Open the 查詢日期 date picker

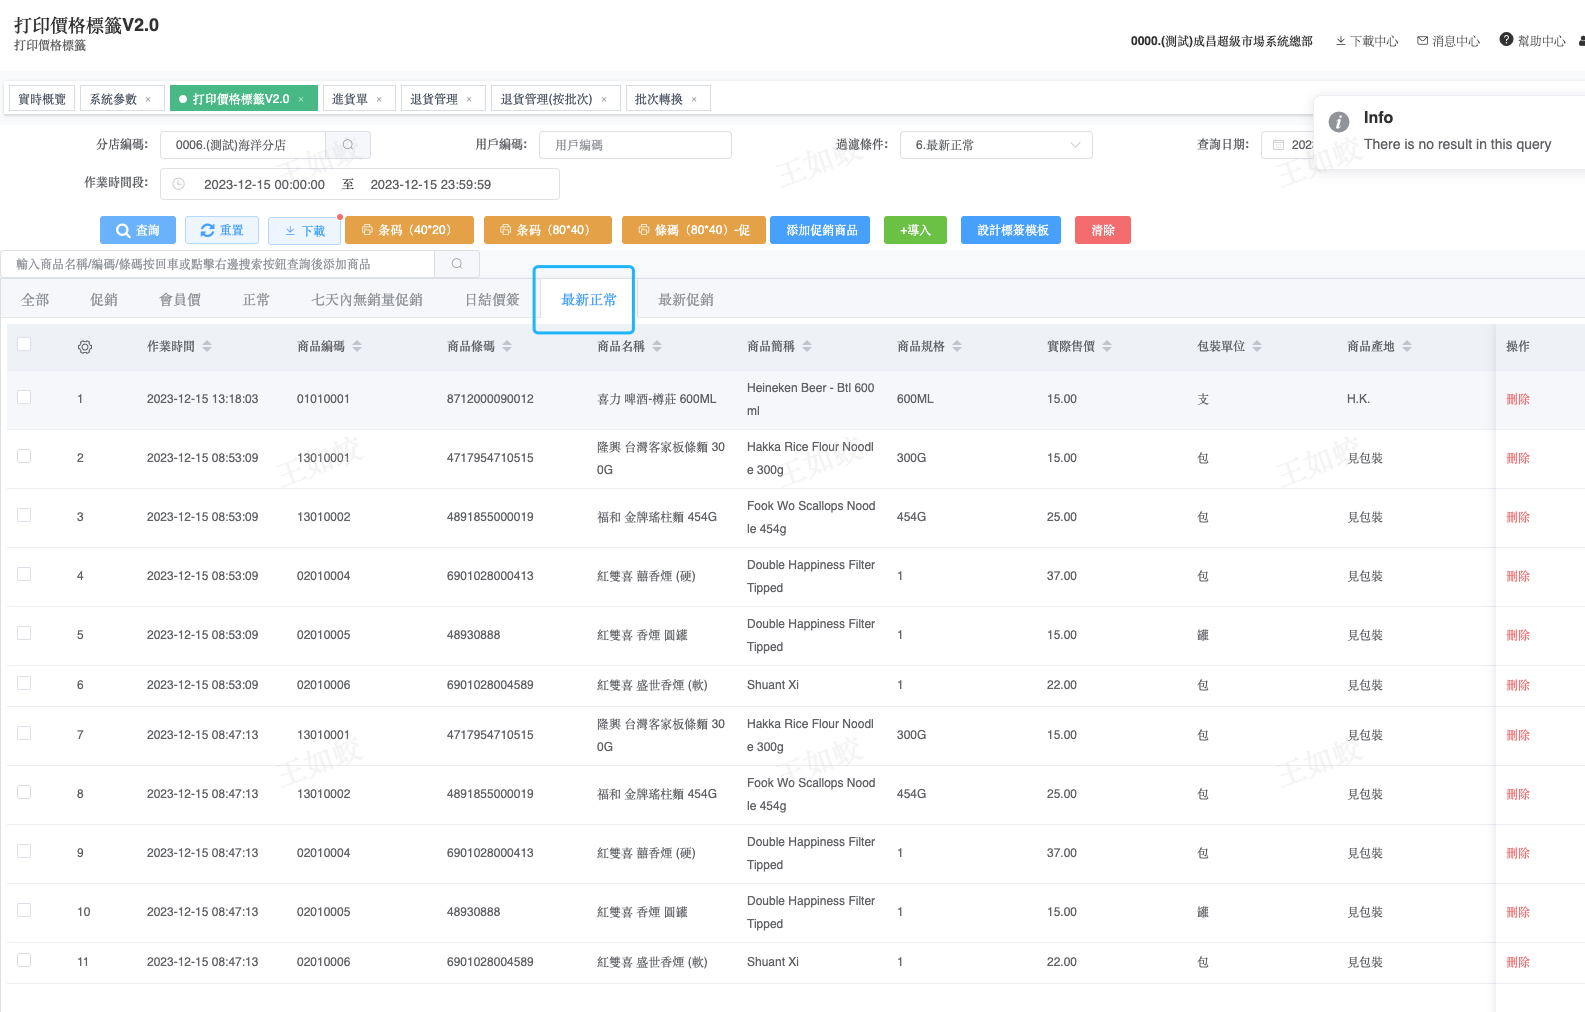pyautogui.click(x=1290, y=145)
